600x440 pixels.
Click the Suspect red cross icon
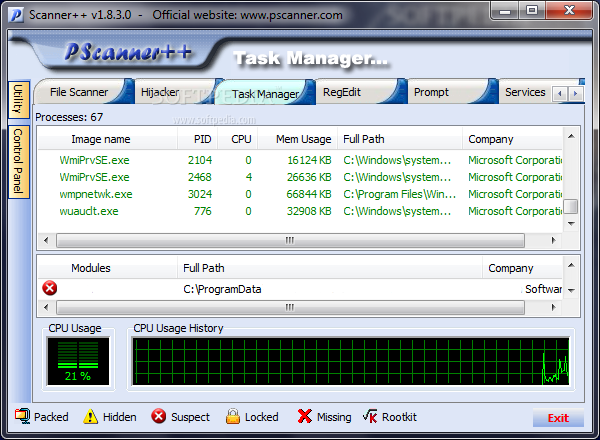(x=158, y=416)
